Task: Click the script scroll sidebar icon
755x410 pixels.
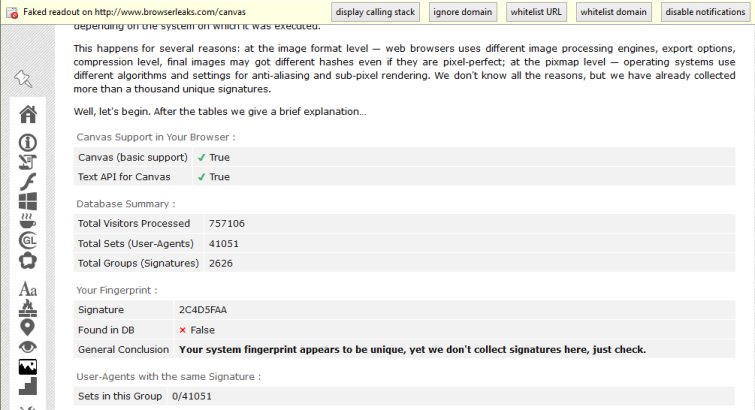Action: 27,162
